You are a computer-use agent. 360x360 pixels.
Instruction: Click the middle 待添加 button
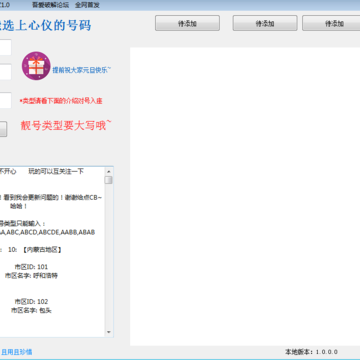point(265,23)
